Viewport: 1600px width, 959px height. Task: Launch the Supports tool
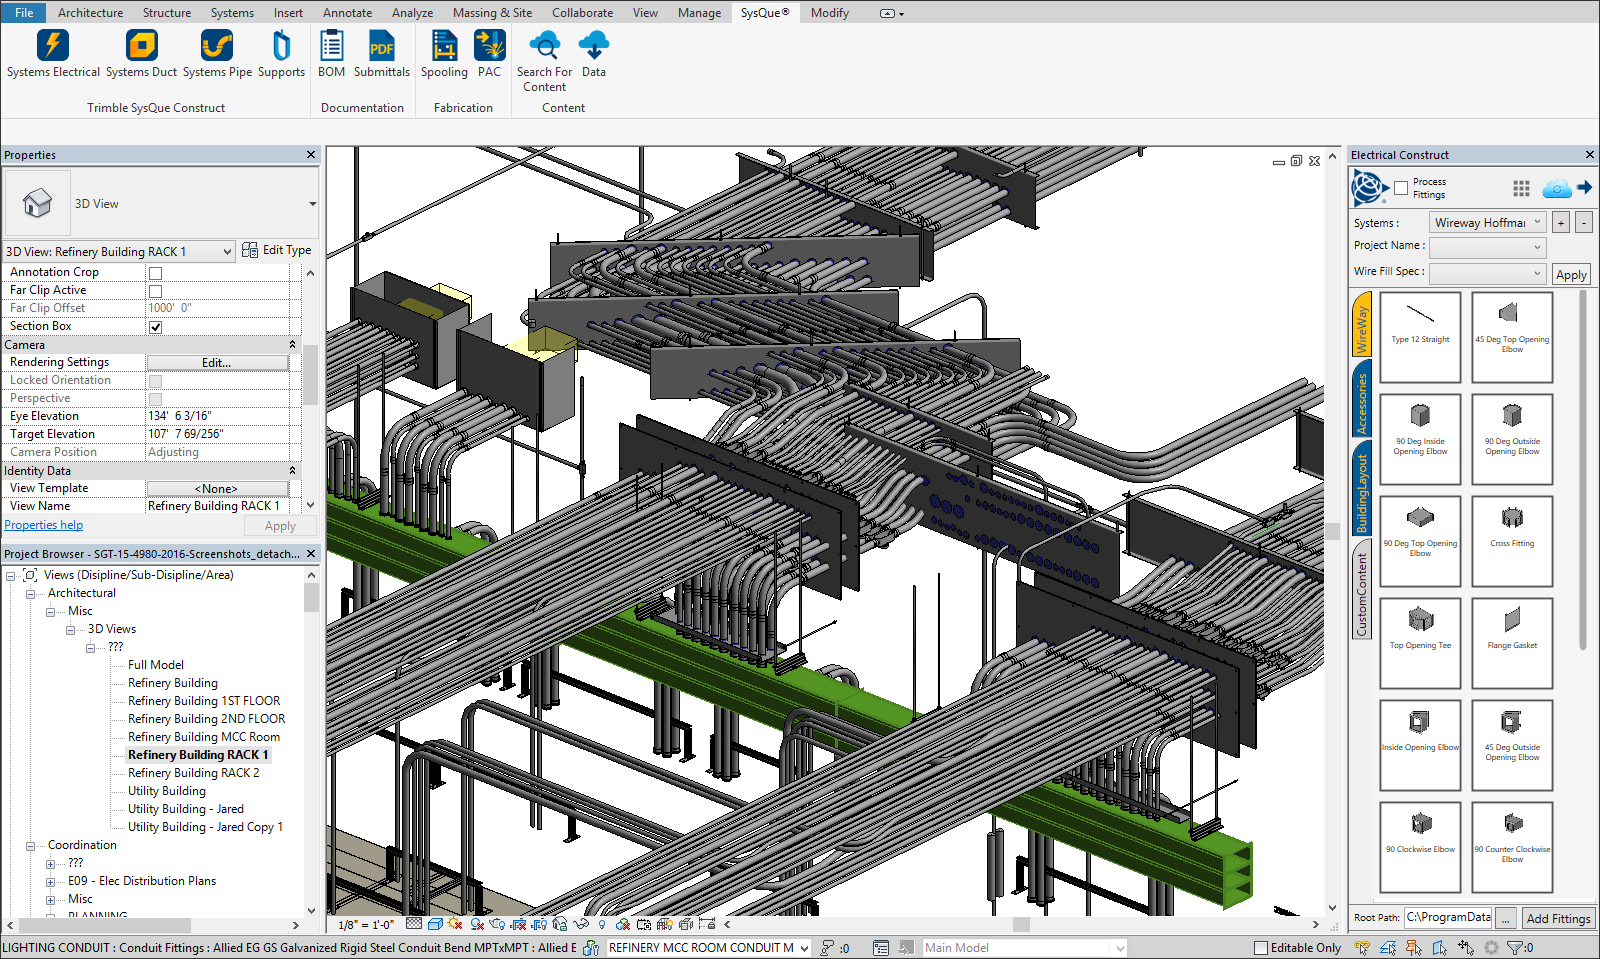click(281, 54)
